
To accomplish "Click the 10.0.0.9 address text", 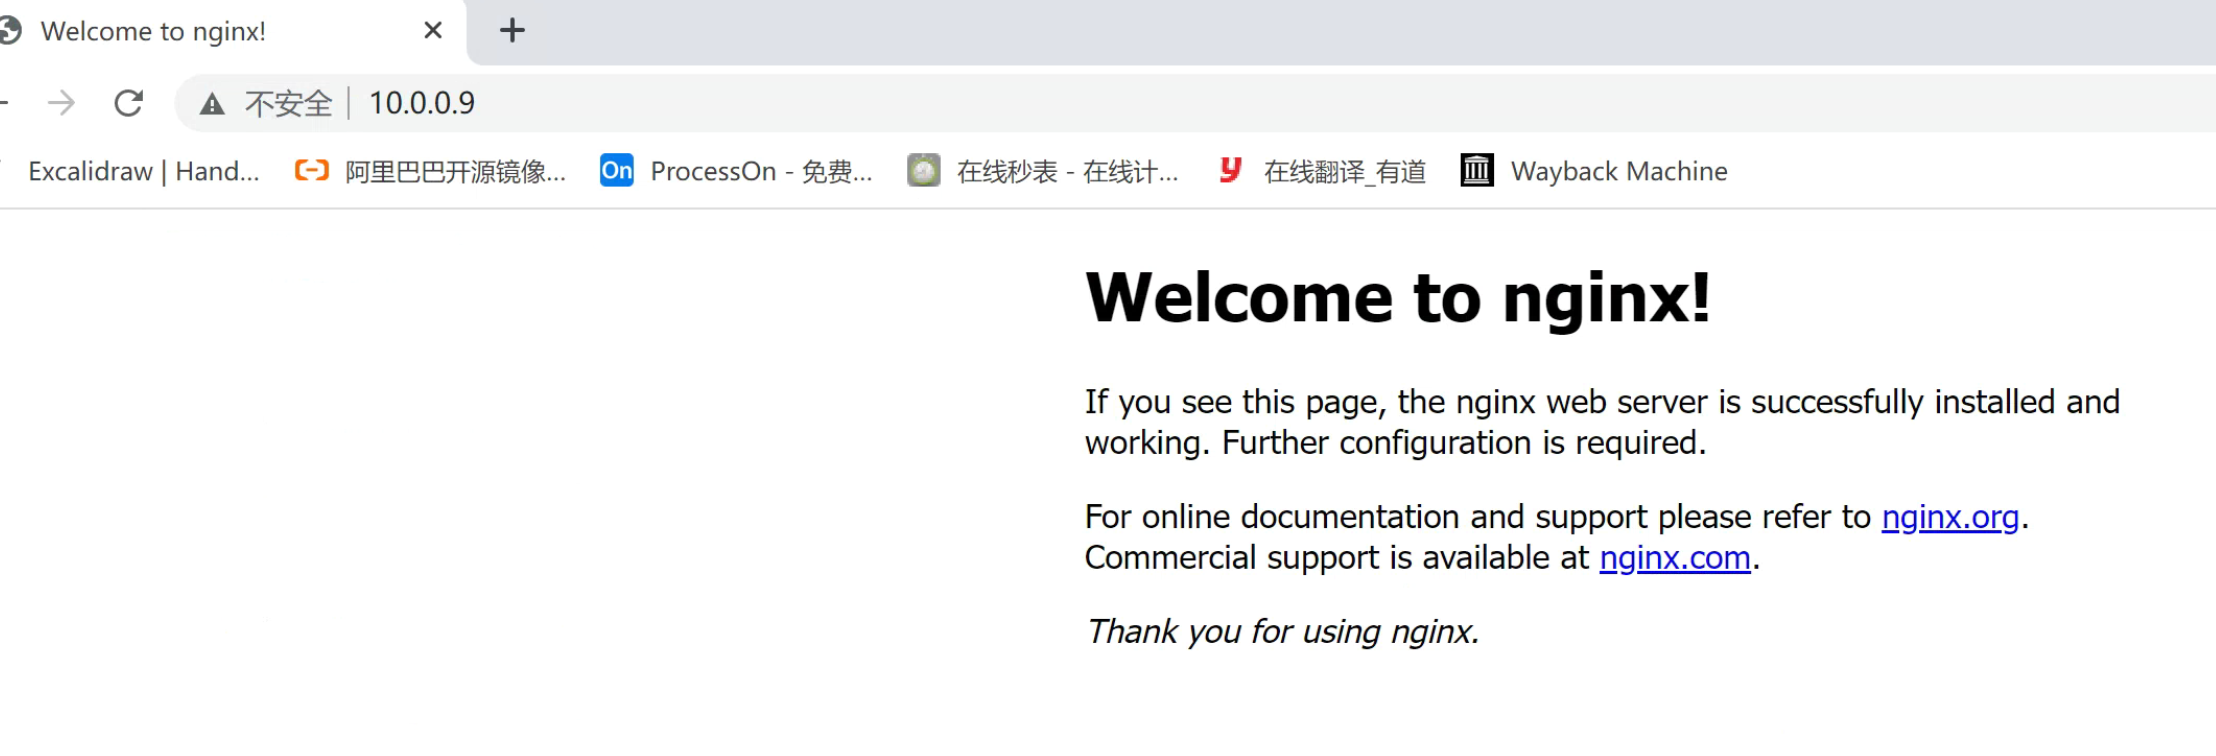I will [422, 103].
